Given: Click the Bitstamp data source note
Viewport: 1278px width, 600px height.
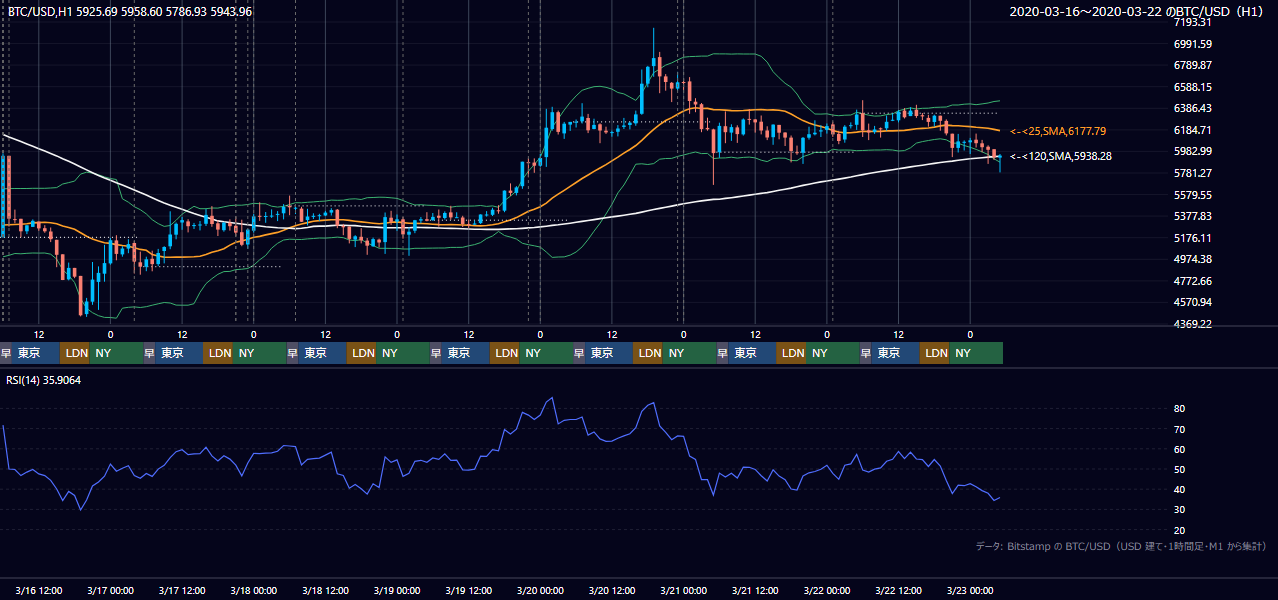Looking at the screenshot, I should [1121, 546].
